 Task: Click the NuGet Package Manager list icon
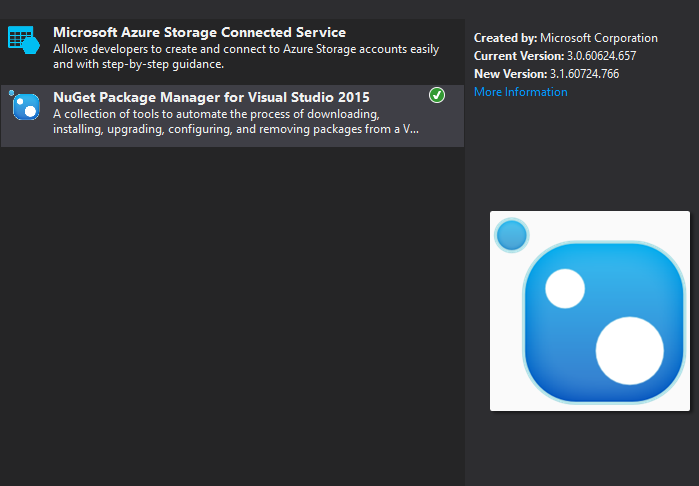click(x=25, y=105)
